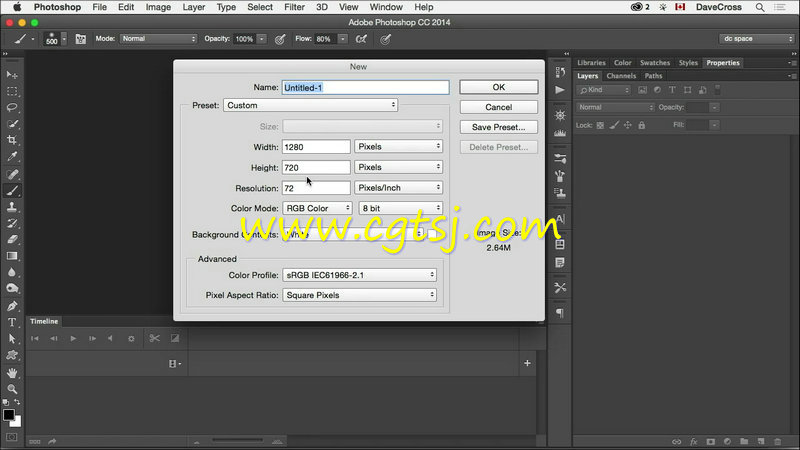800x450 pixels.
Task: Click Cancel in the New dialog
Action: point(498,107)
